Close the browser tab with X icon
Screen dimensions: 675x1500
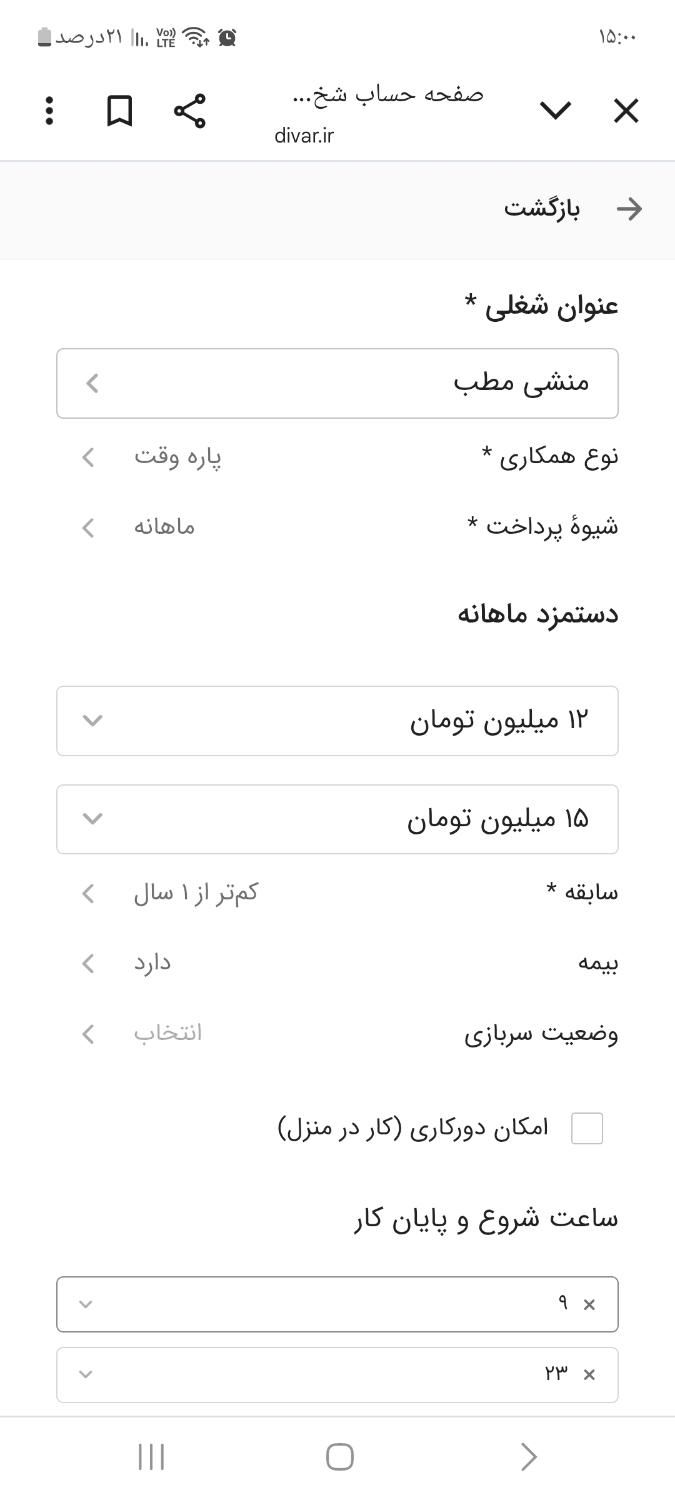tap(626, 111)
